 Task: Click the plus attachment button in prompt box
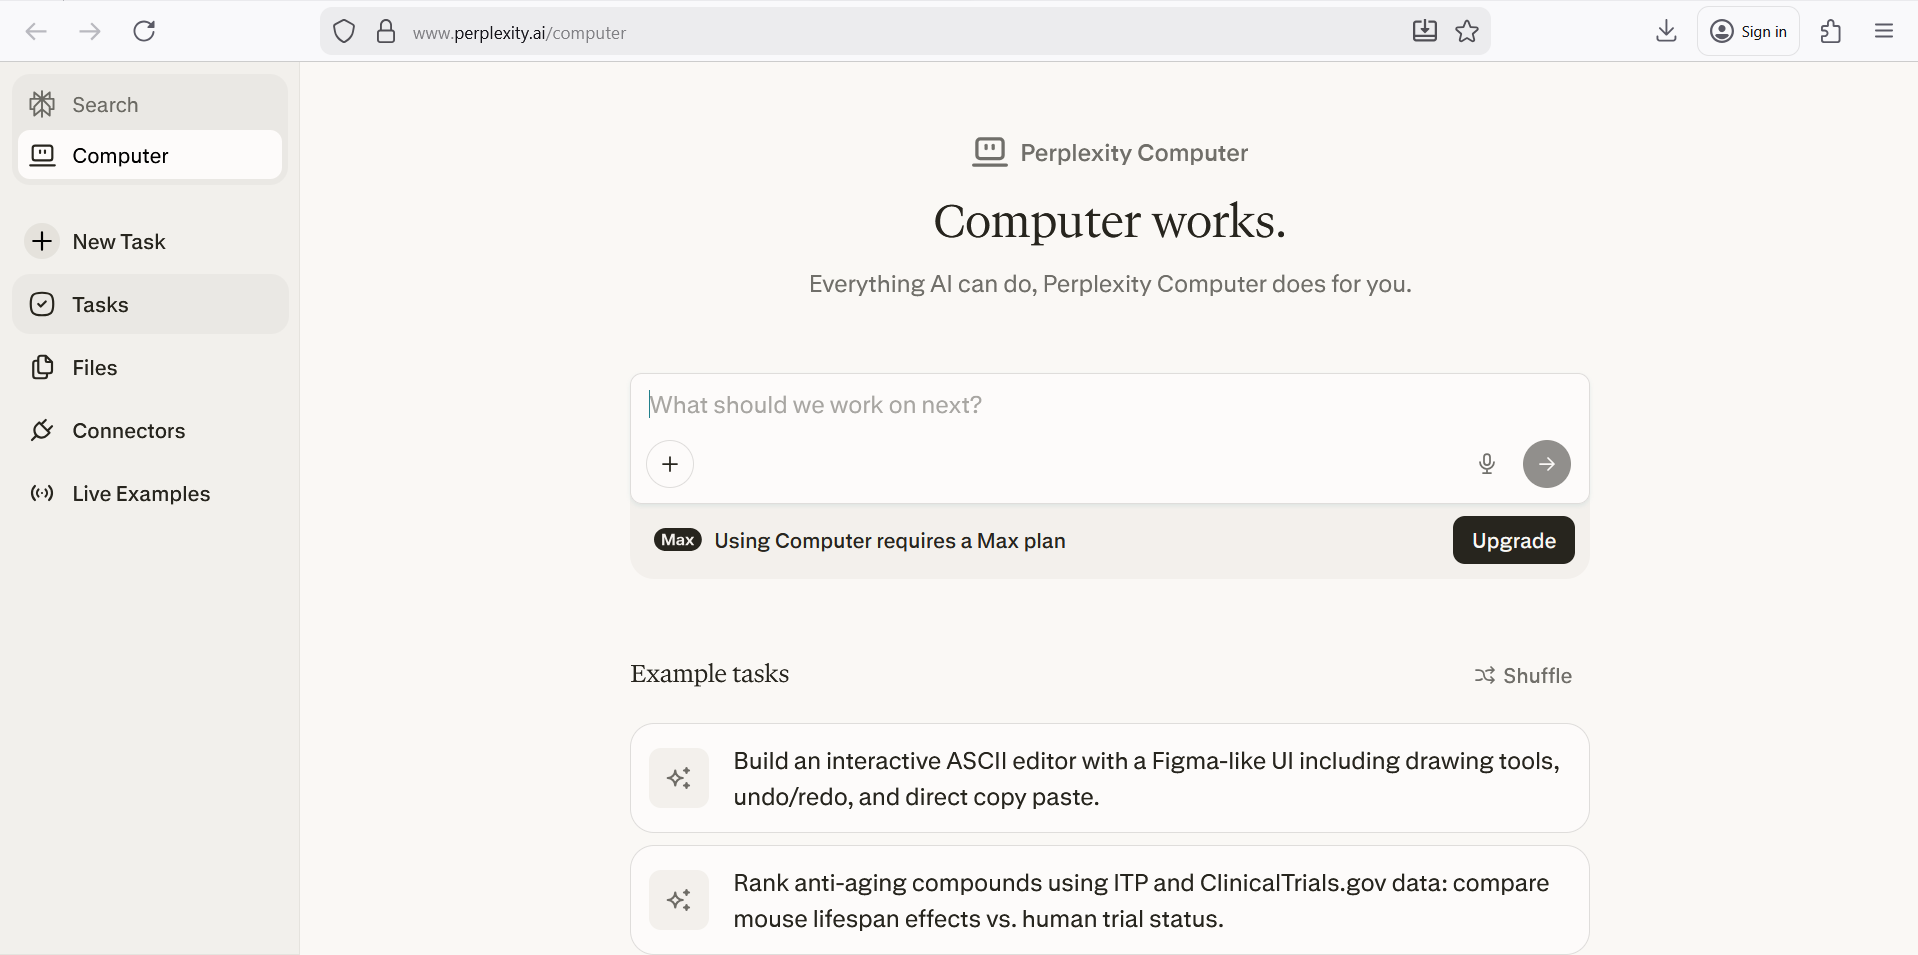670,464
